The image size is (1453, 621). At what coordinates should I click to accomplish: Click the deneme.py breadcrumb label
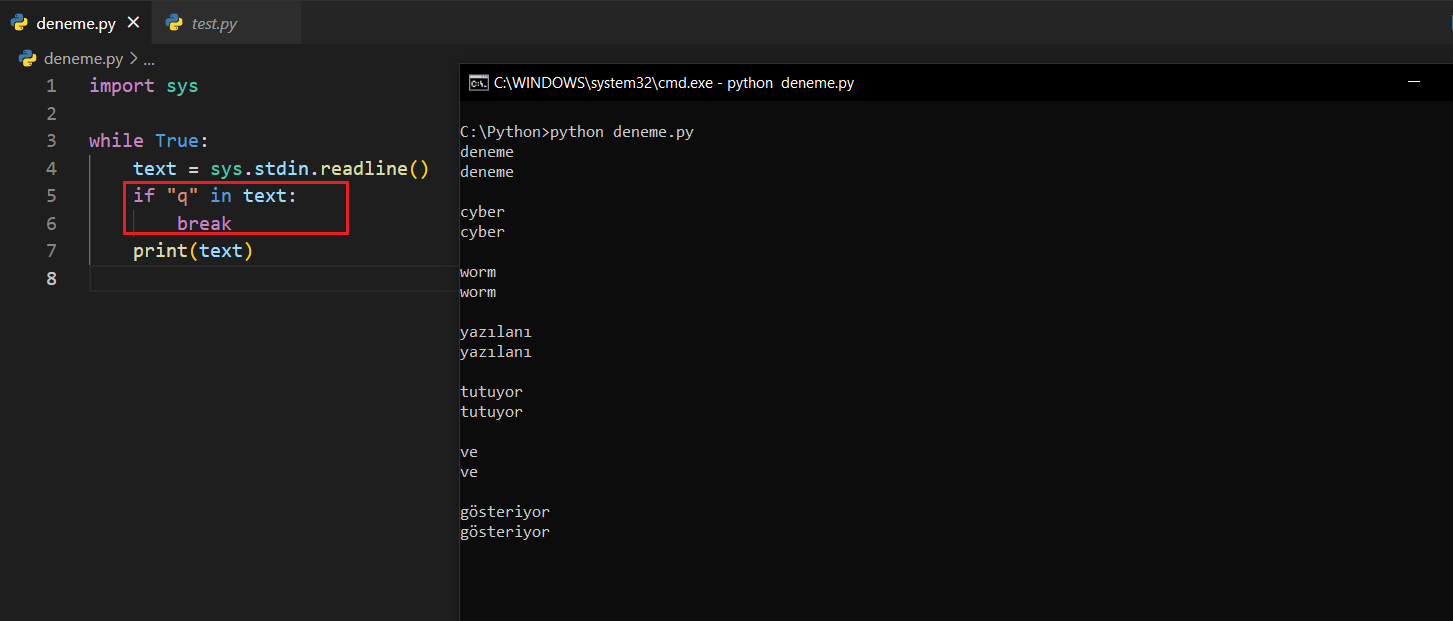pyautogui.click(x=83, y=58)
